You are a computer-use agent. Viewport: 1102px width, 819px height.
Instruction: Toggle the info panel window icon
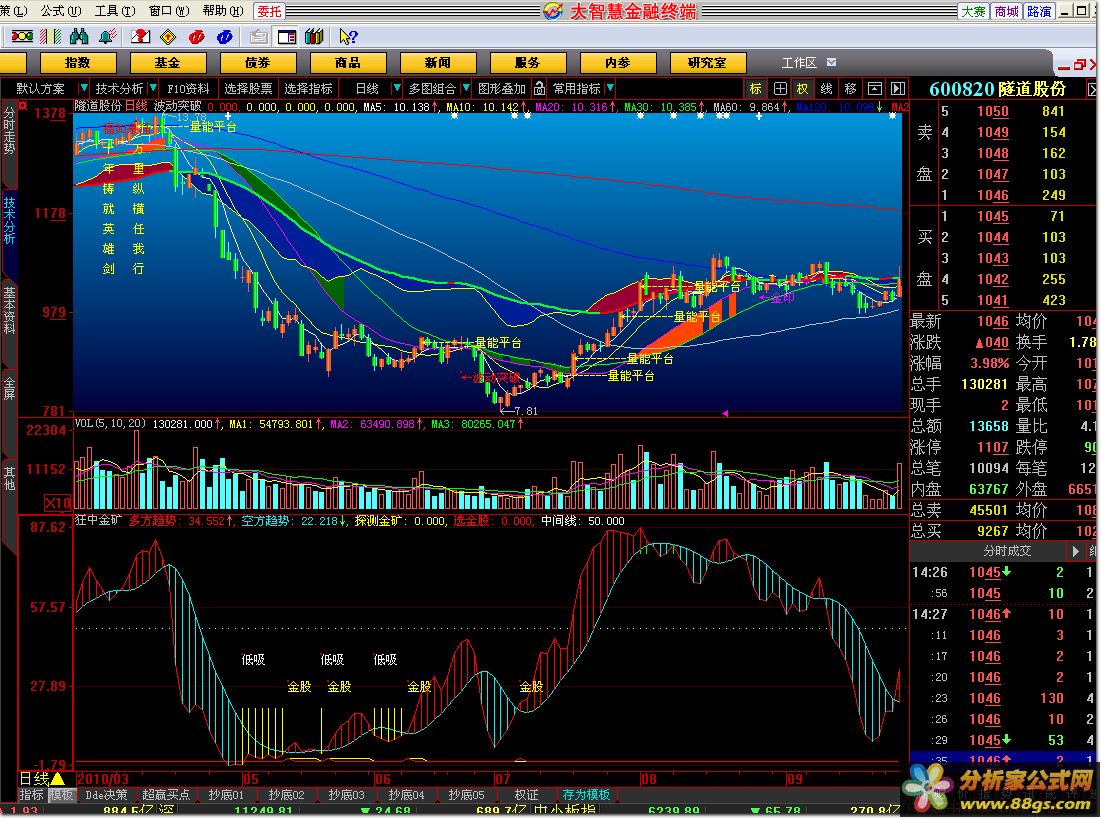coord(287,36)
